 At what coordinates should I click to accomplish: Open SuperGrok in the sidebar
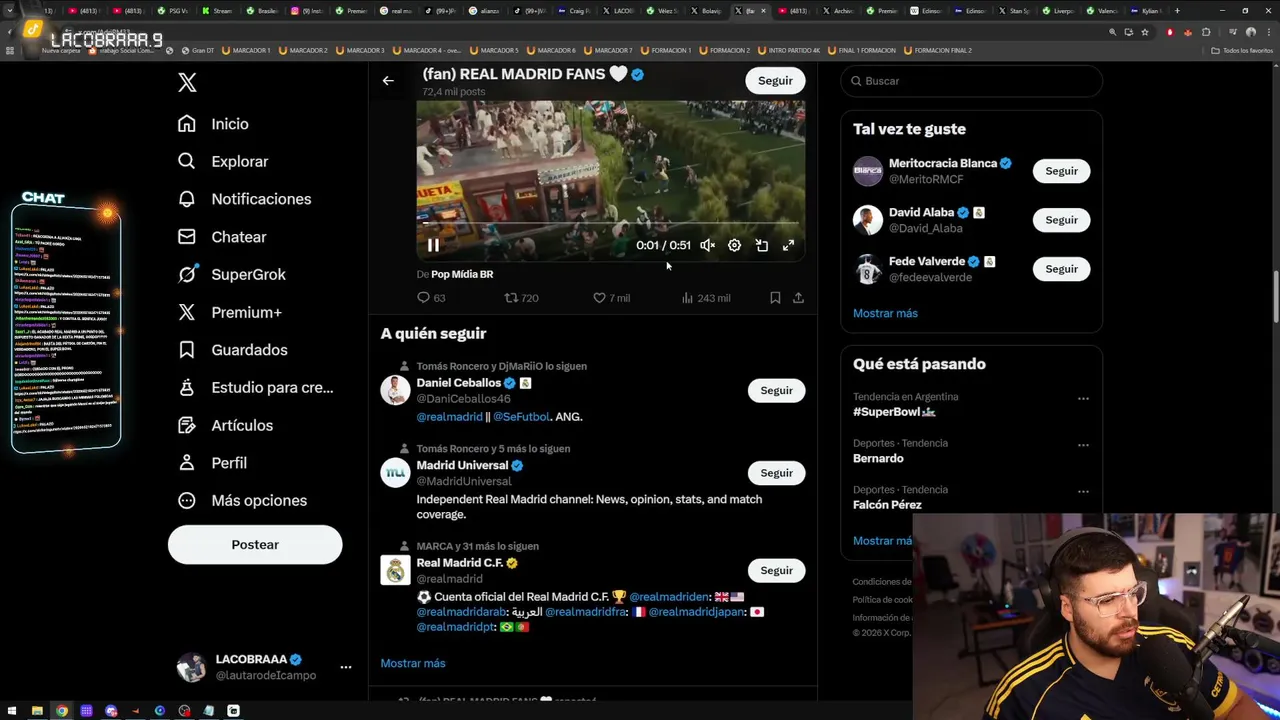231,274
